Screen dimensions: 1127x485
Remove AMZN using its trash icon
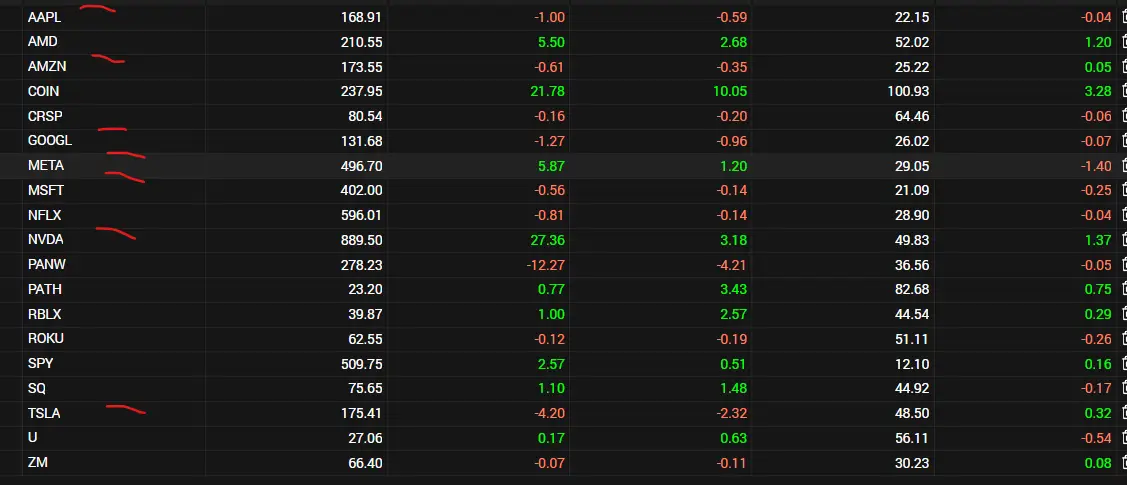coord(1124,66)
